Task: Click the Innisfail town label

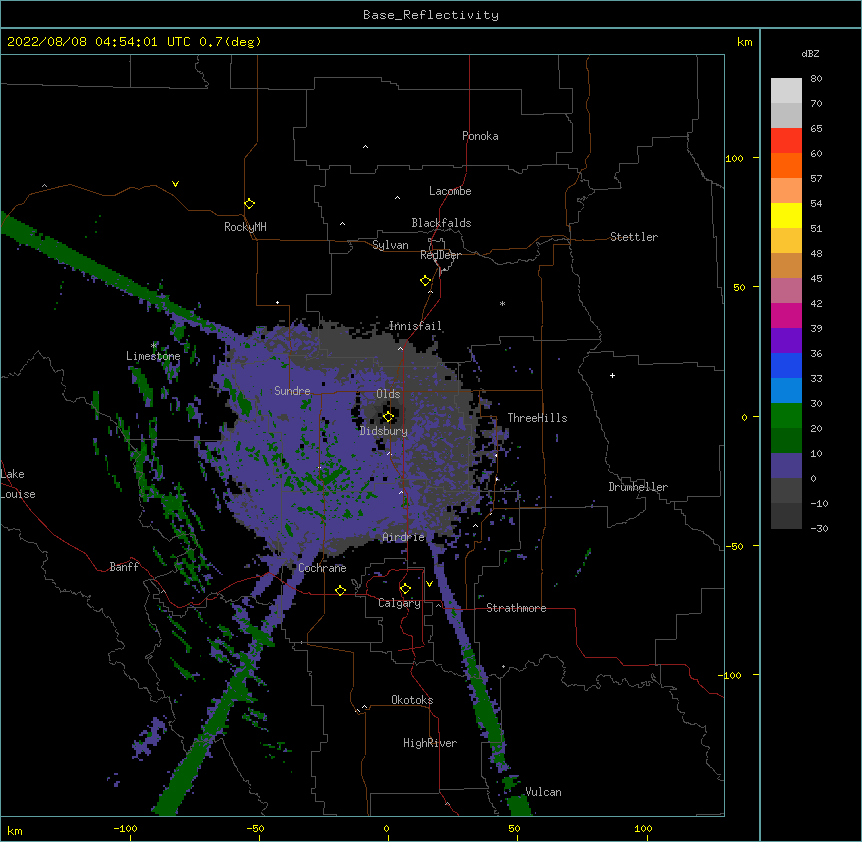Action: point(415,326)
